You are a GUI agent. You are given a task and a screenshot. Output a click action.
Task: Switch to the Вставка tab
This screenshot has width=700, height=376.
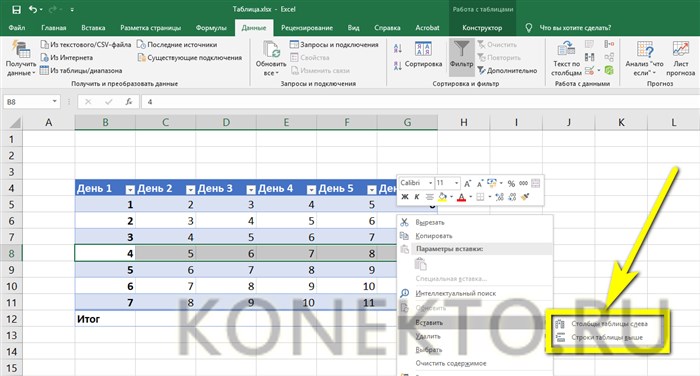(x=93, y=28)
